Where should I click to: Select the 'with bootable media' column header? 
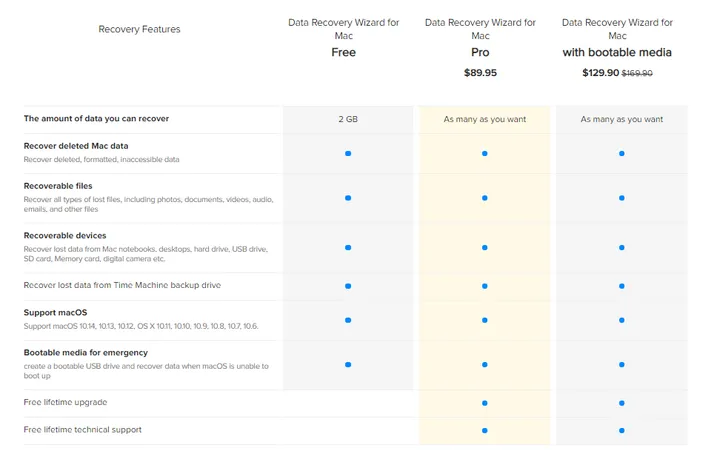(617, 37)
